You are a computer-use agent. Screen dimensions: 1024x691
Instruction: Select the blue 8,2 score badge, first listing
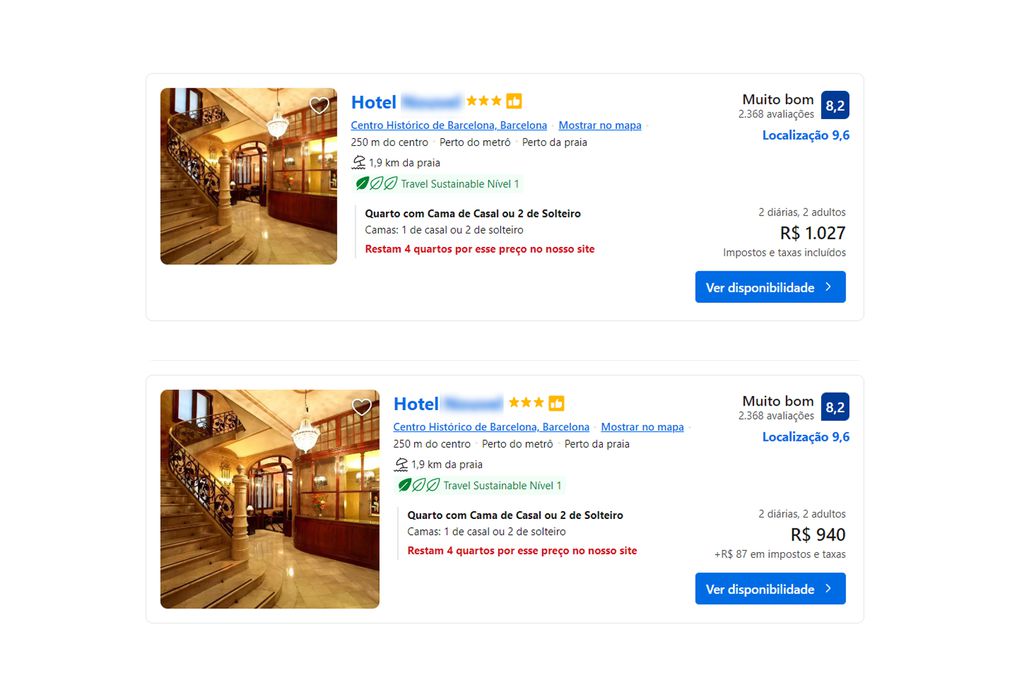click(835, 104)
